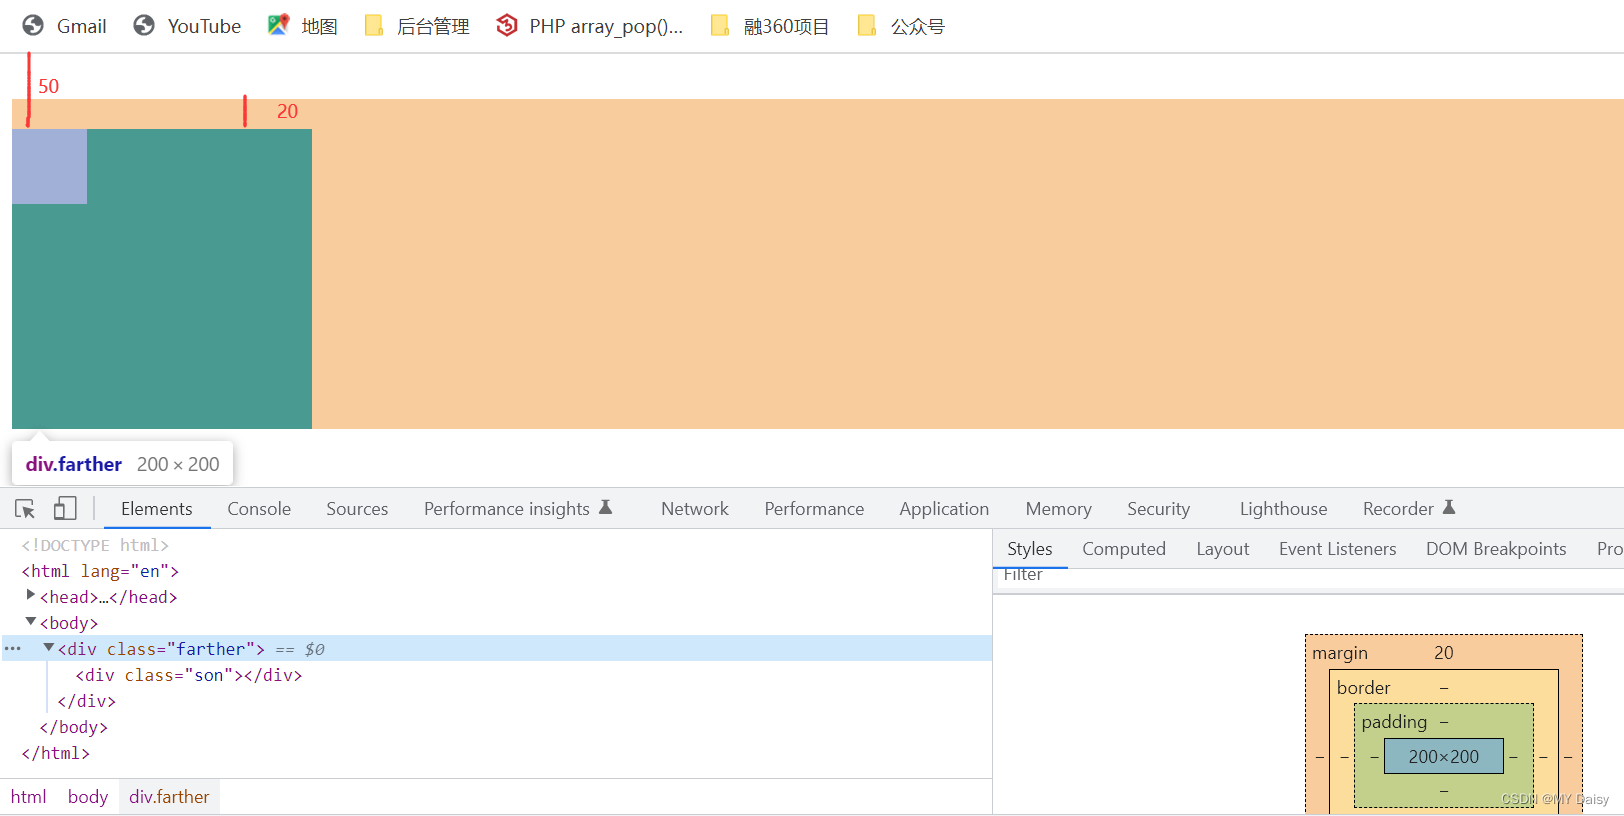This screenshot has height=816, width=1624.
Task: Select the Layout sidebar tab
Action: pos(1223,549)
